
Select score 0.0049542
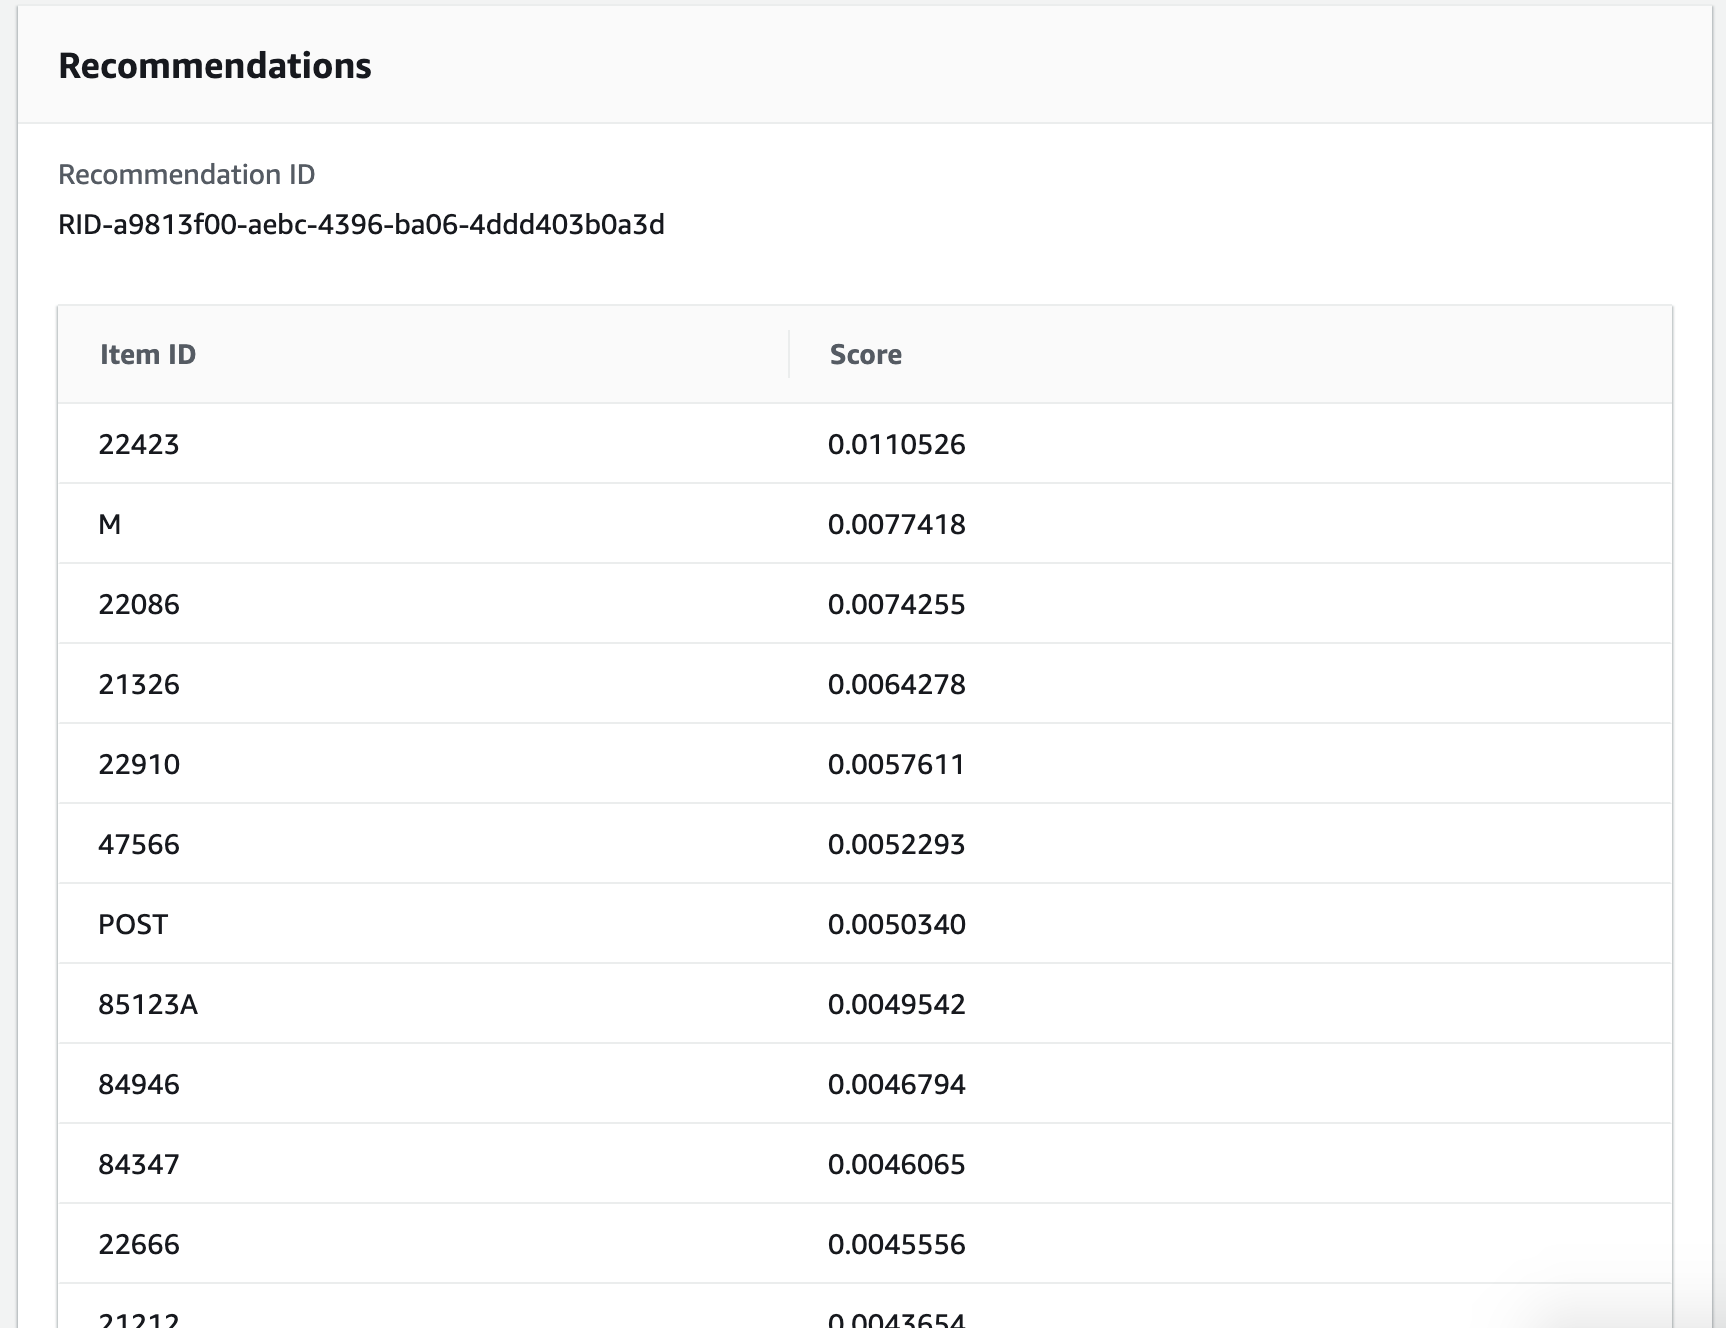point(897,1004)
